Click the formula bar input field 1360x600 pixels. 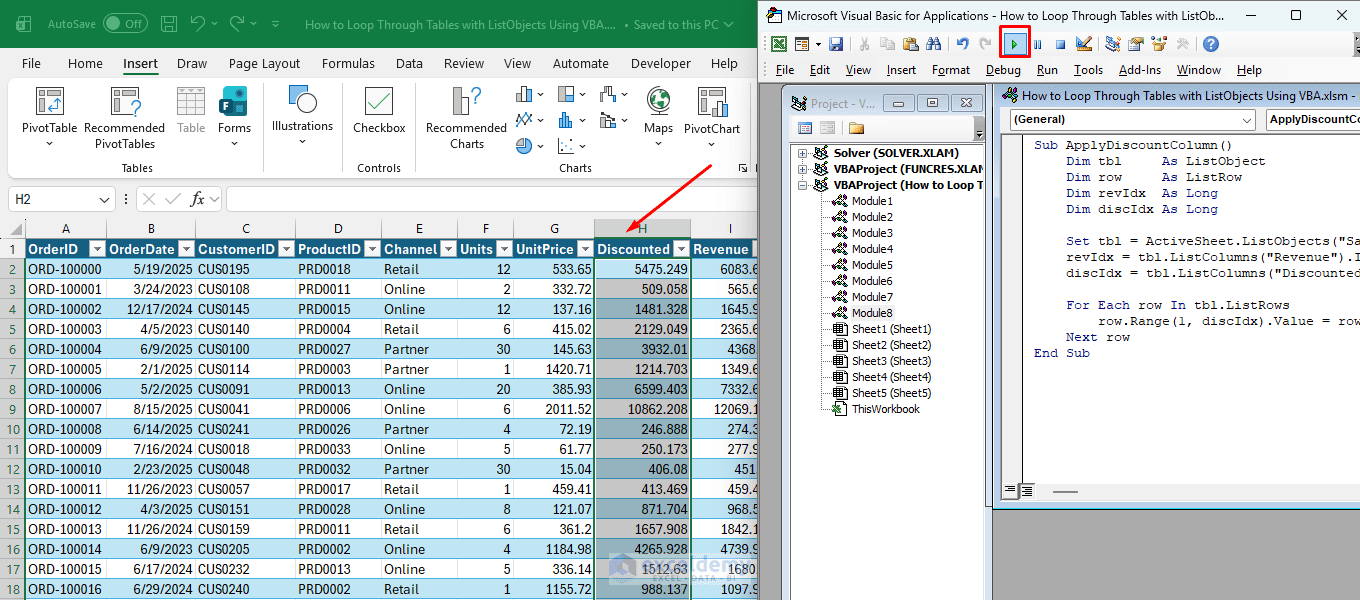pyautogui.click(x=491, y=199)
